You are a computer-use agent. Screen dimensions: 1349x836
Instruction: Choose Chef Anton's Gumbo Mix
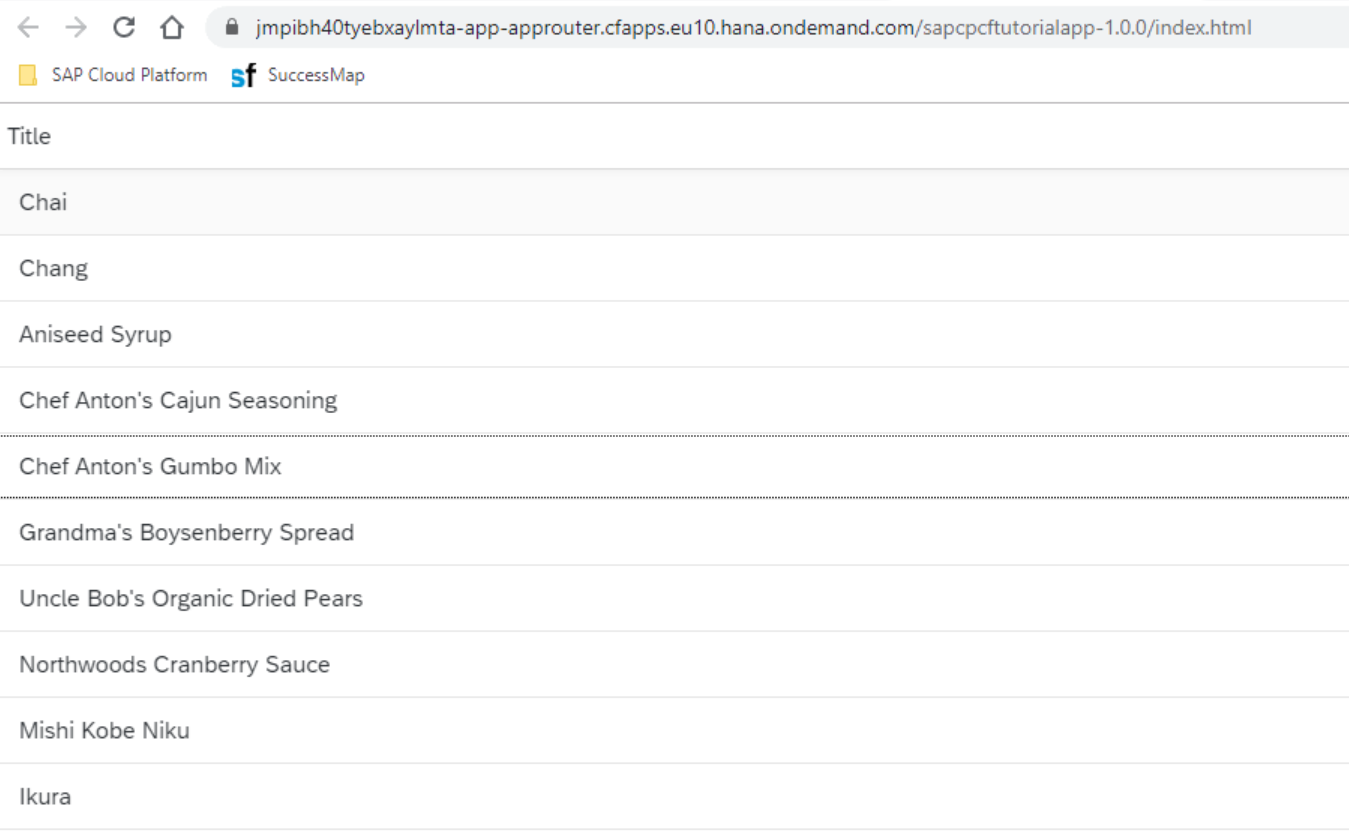674,466
